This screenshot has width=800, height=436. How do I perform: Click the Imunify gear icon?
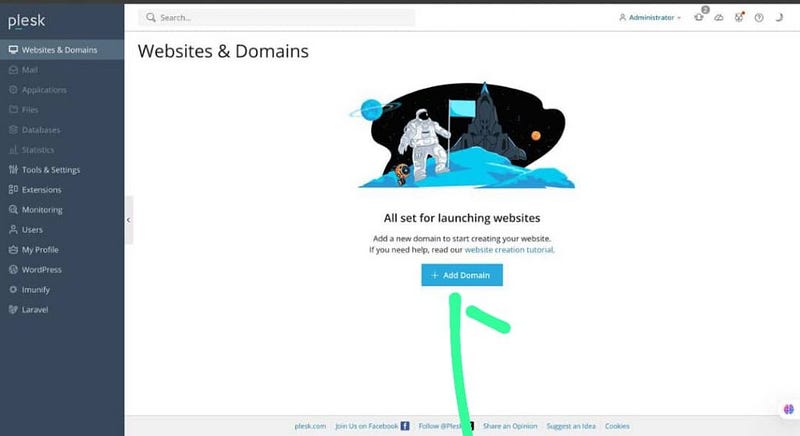[x=13, y=289]
